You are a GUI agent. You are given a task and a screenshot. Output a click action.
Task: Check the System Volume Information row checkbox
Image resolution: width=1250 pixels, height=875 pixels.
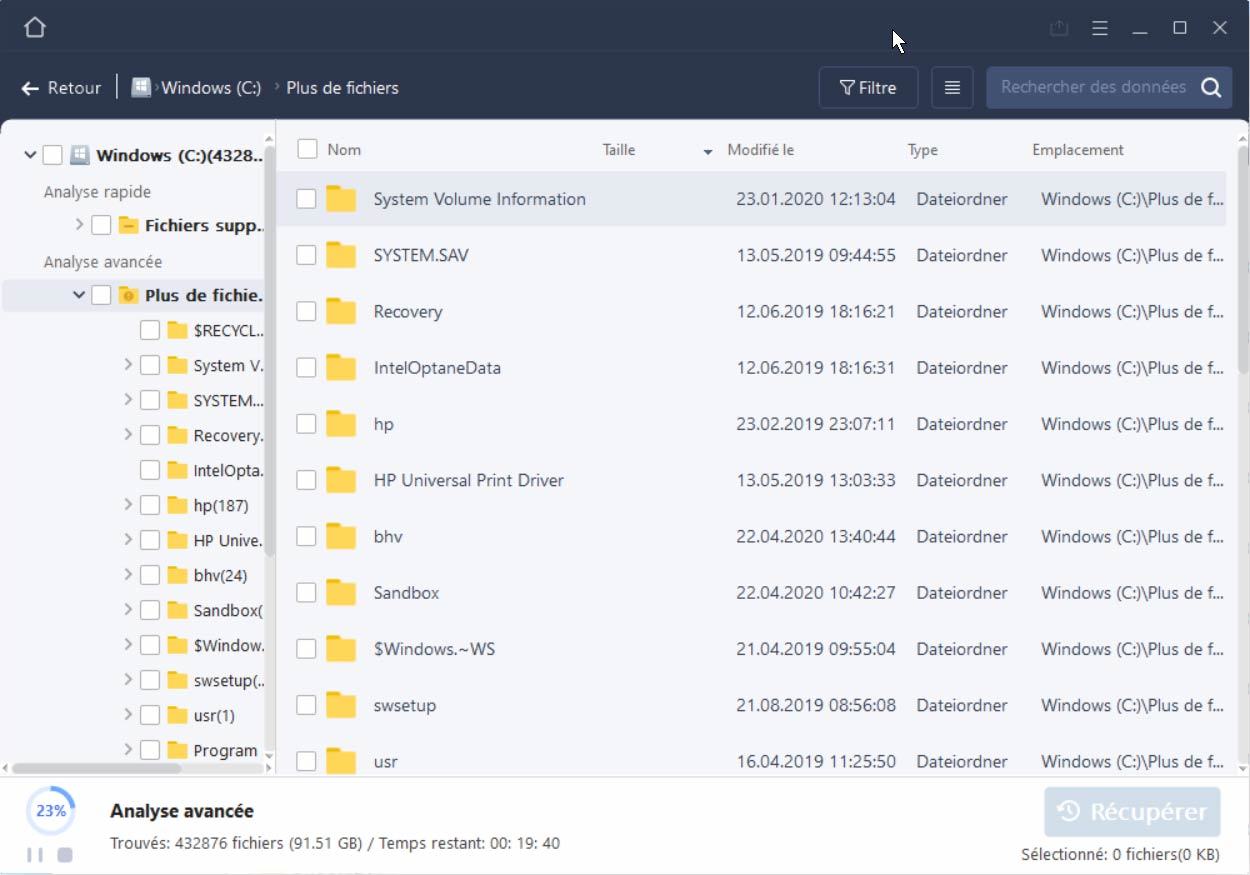click(x=306, y=199)
